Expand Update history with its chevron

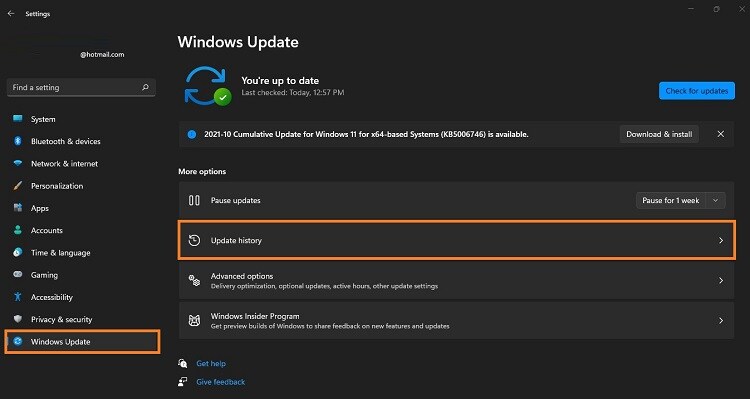721,241
